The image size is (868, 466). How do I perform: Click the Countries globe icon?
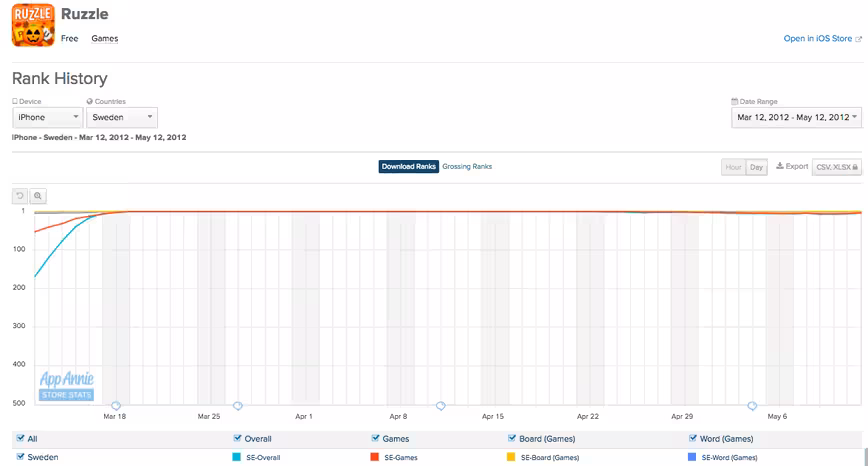[x=90, y=101]
